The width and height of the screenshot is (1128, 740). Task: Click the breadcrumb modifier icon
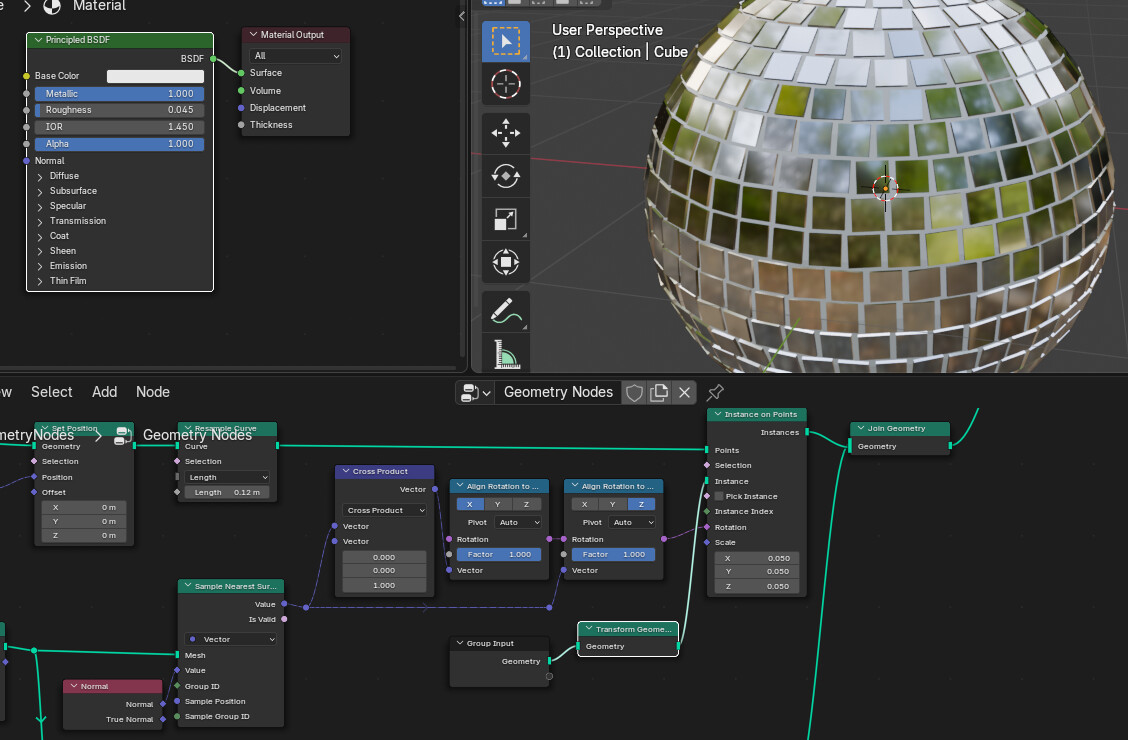click(122, 435)
